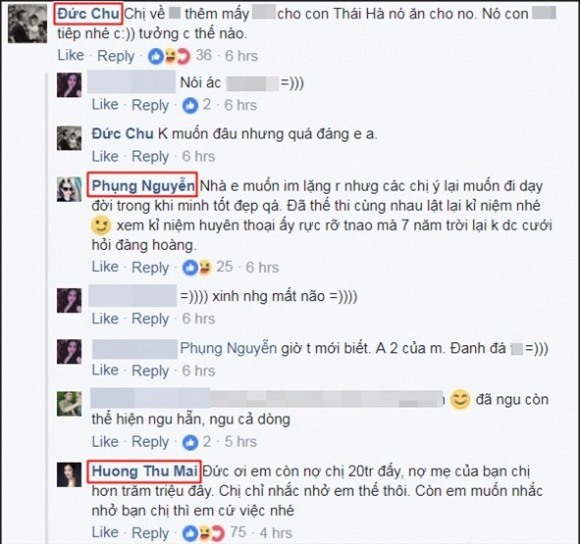The width and height of the screenshot is (580, 544).
Task: View reaction icons on Phụng Nguyễn's comment
Action: (197, 267)
